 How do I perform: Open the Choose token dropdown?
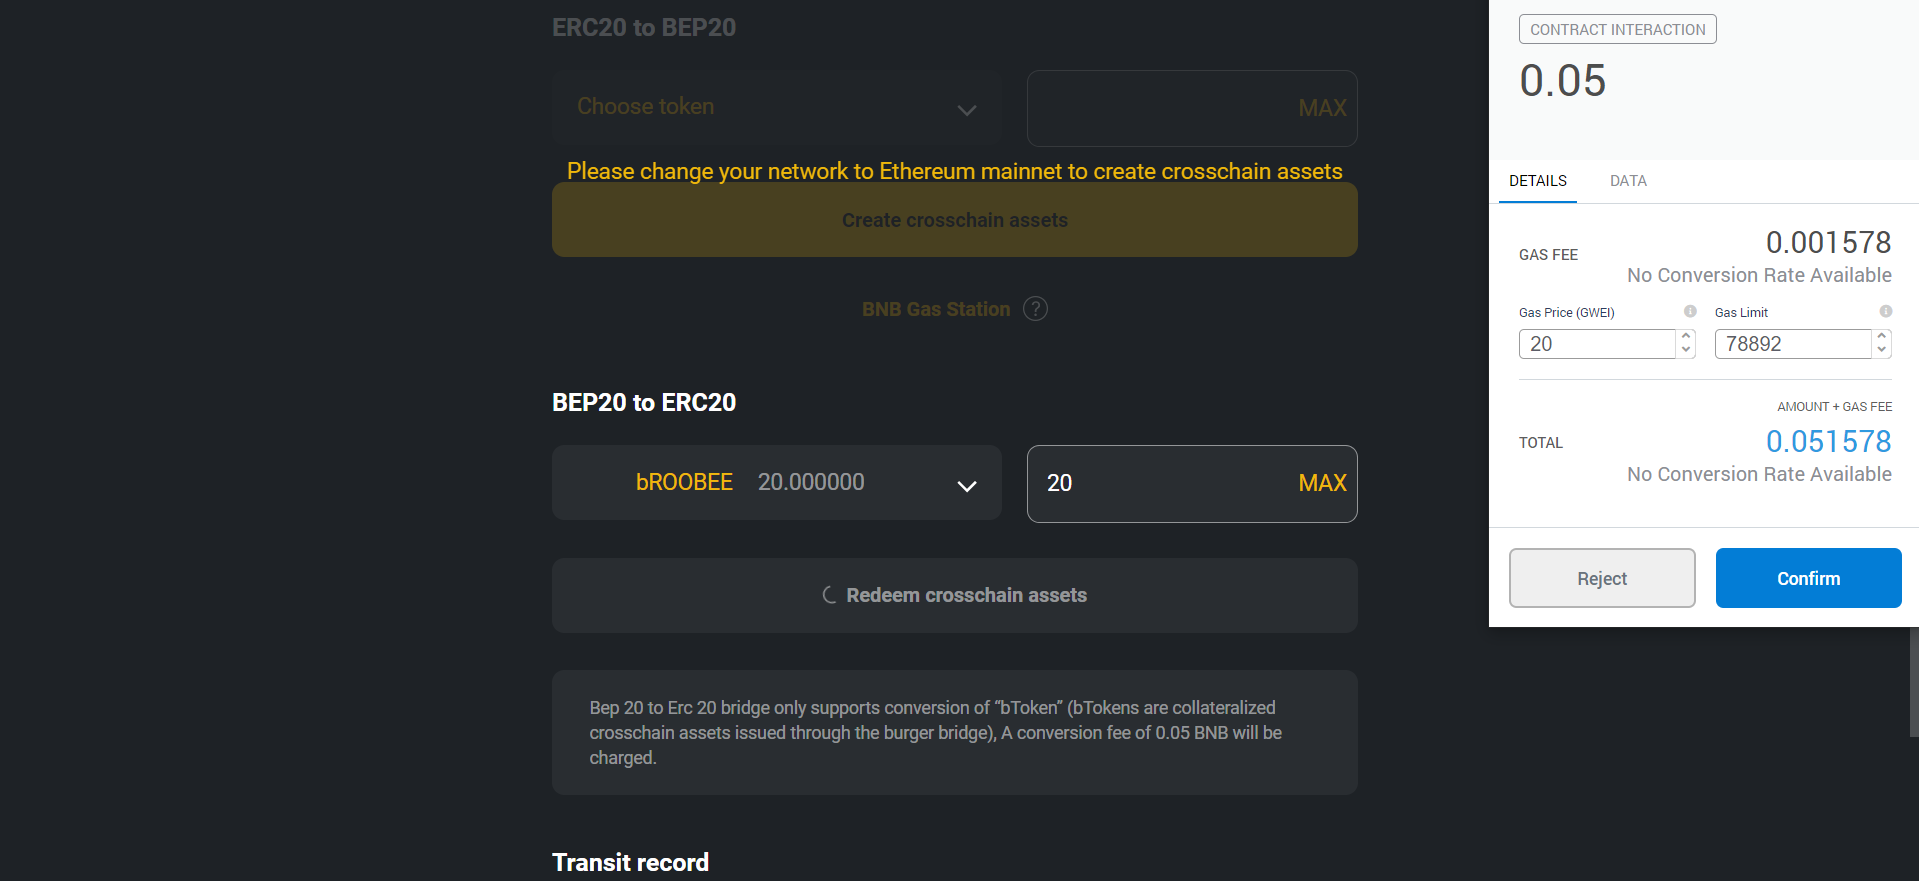pos(777,108)
